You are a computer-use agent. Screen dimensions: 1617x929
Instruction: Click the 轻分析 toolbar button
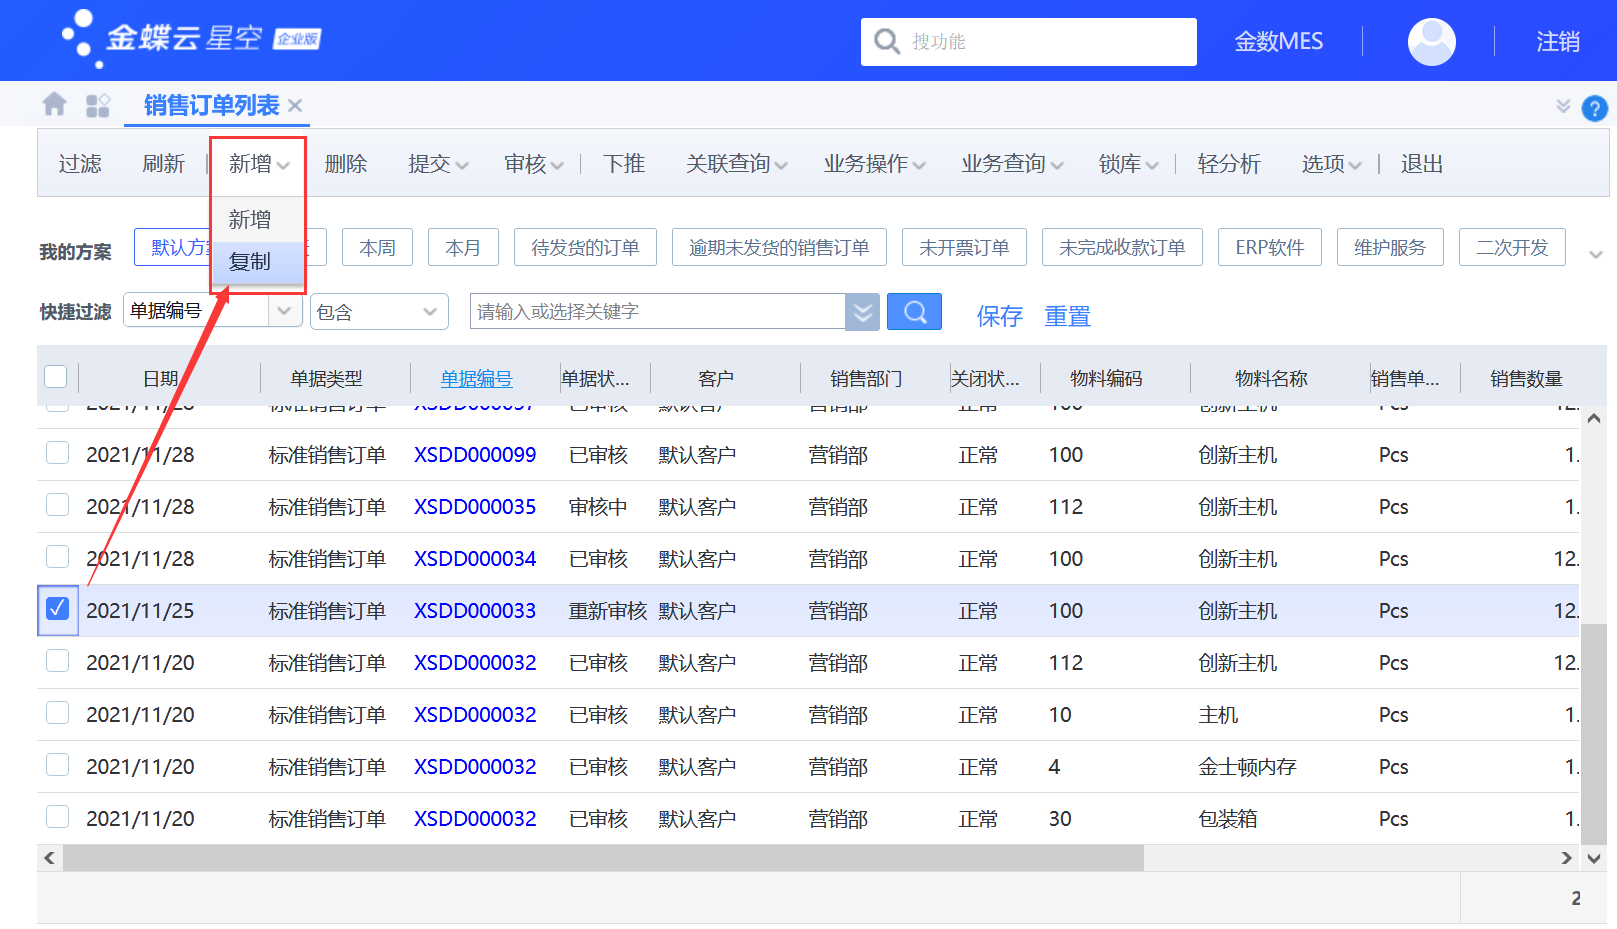pos(1229,164)
